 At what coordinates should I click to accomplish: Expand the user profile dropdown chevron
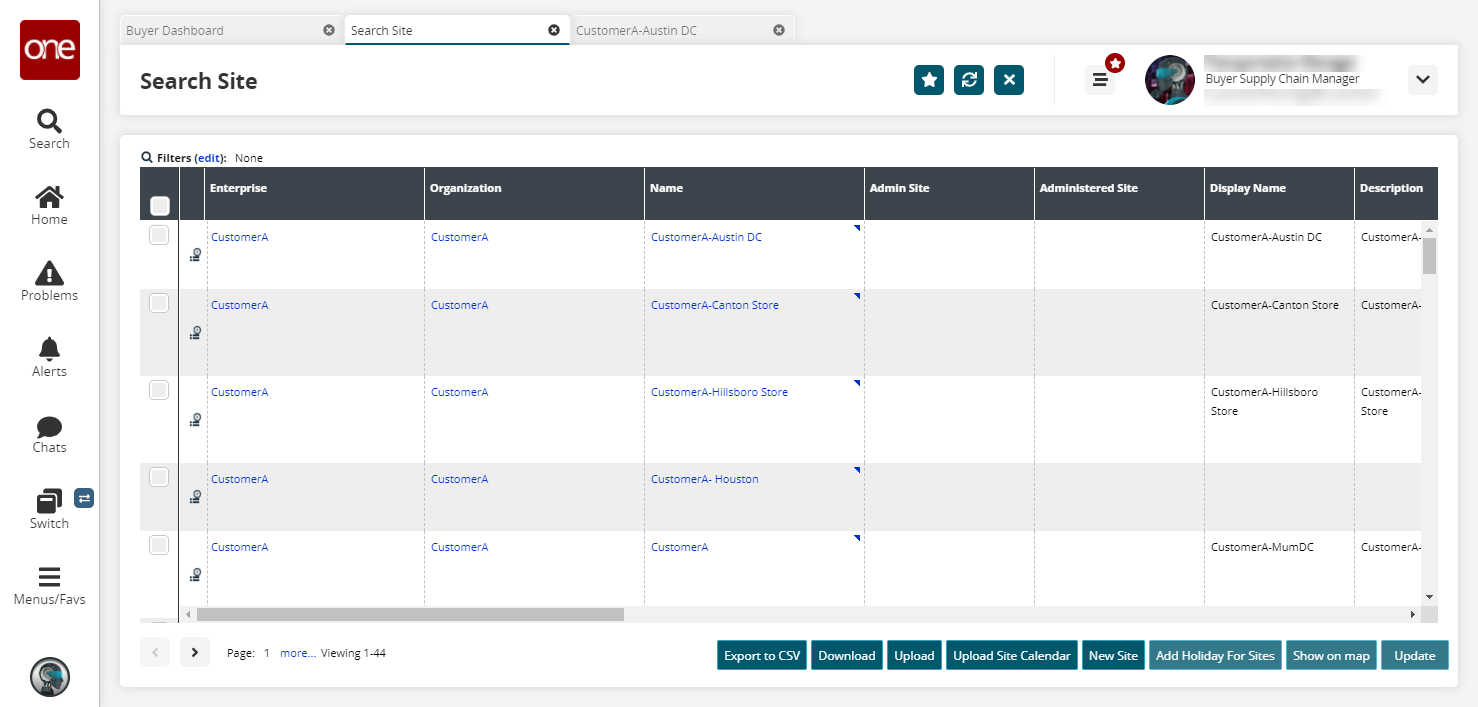[1422, 80]
